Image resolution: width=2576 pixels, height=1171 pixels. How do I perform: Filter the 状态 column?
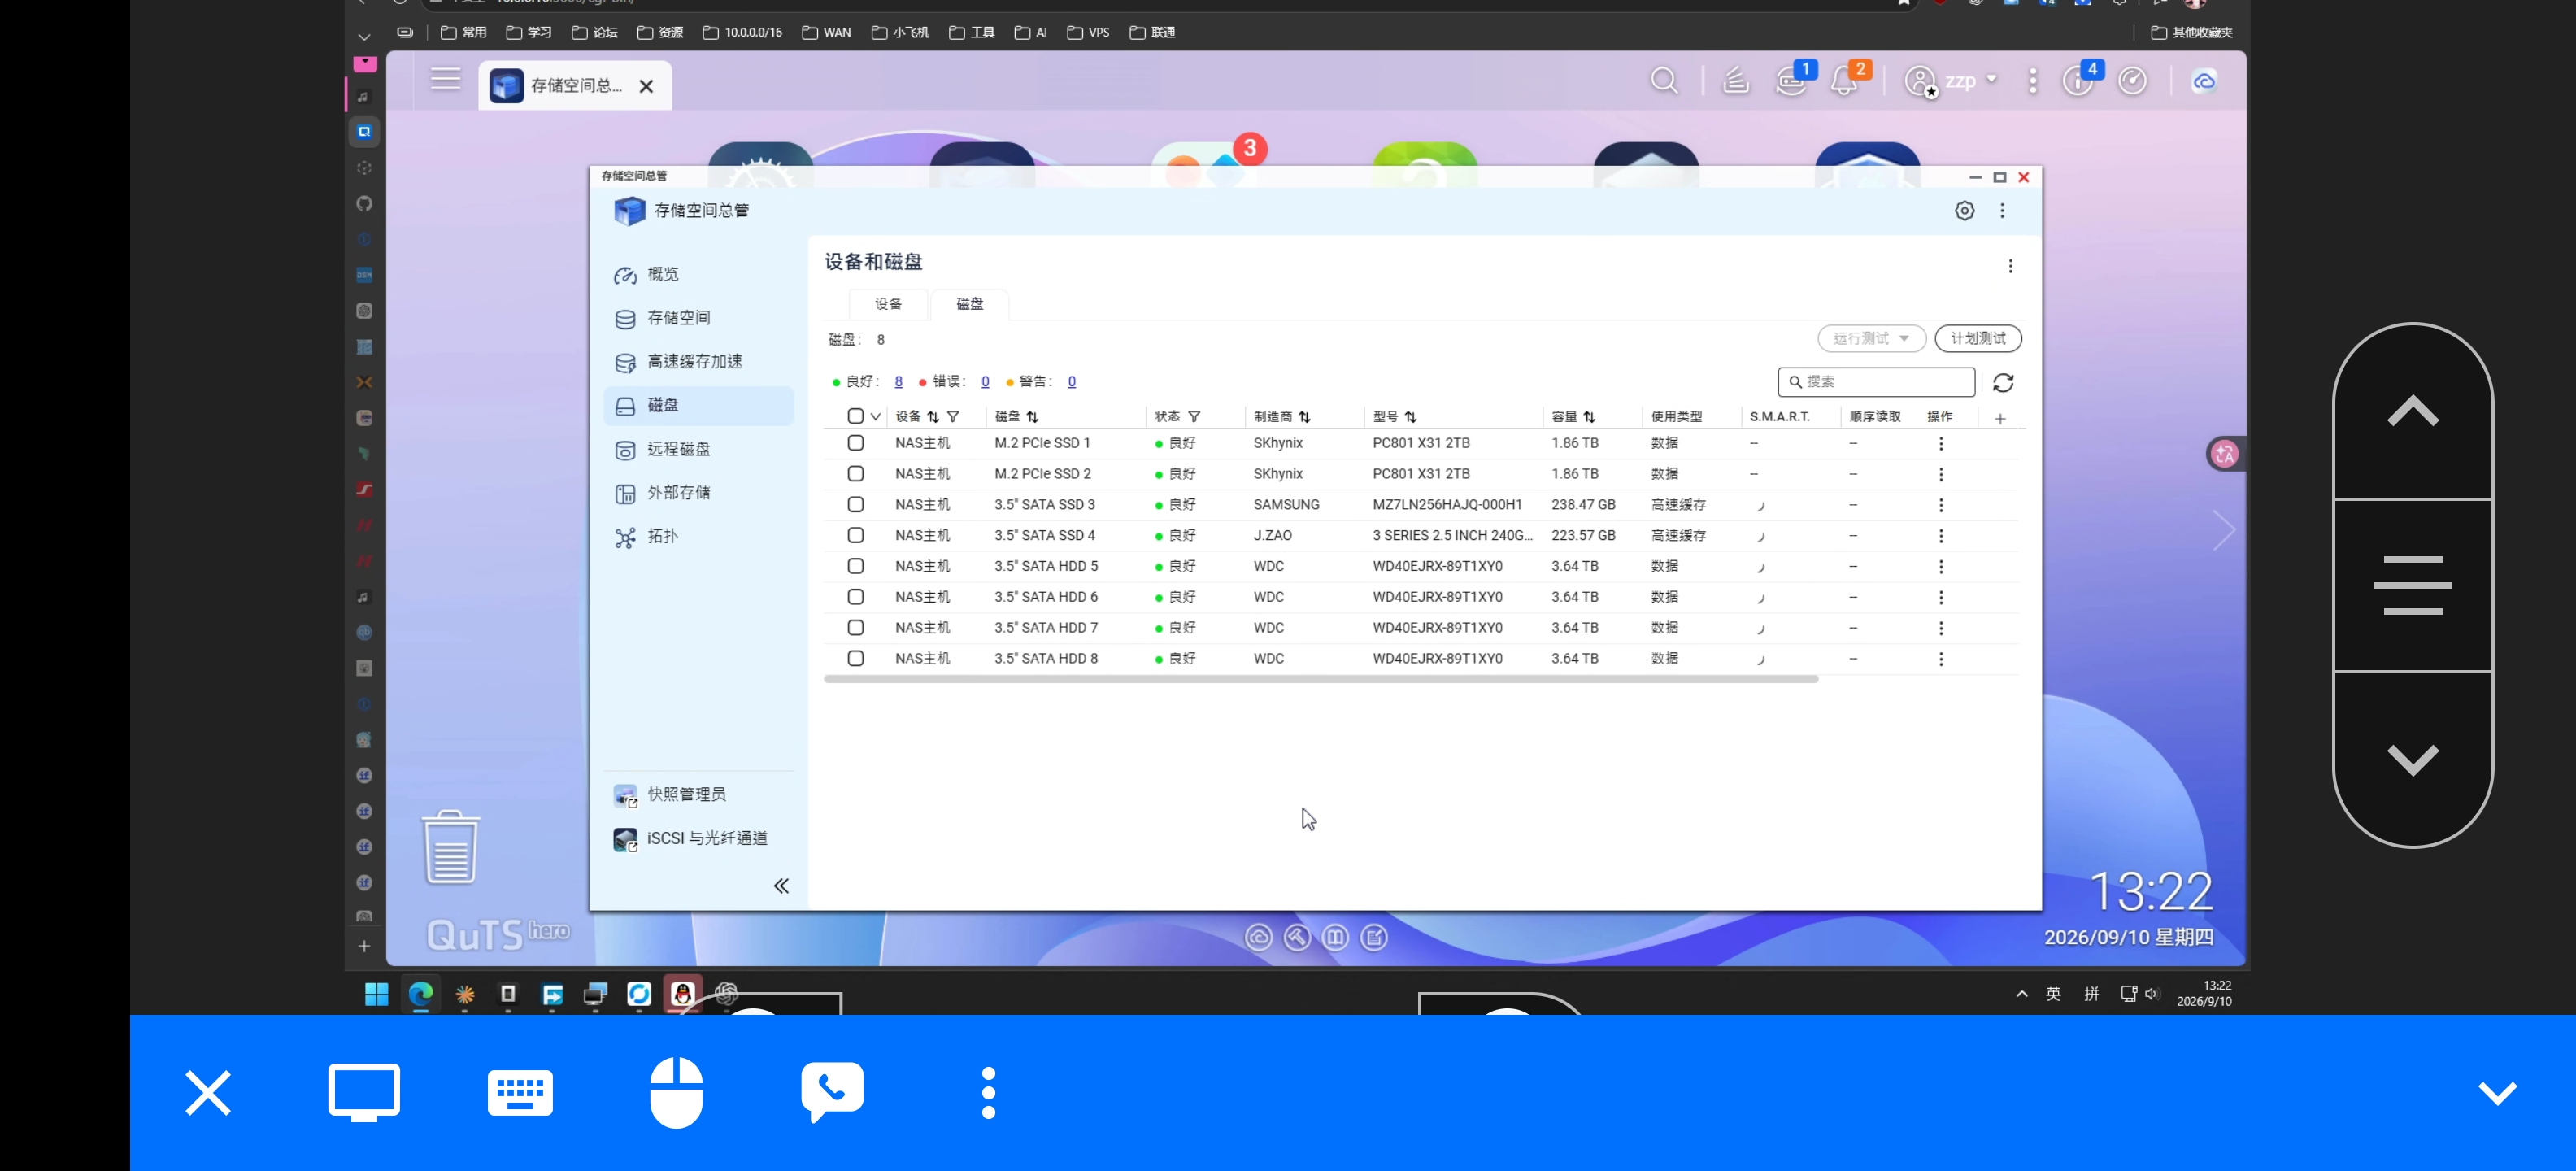[1194, 417]
